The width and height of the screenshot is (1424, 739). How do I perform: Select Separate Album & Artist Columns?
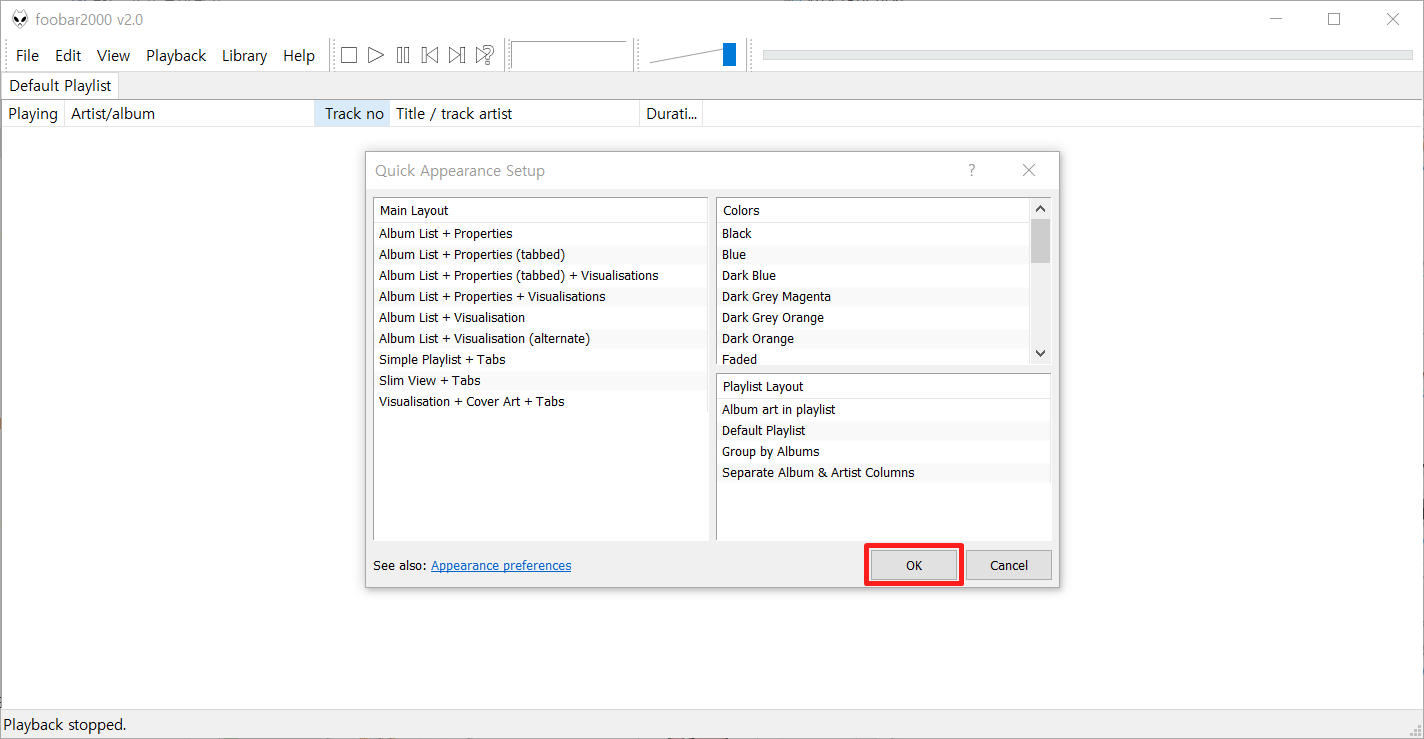[884, 473]
